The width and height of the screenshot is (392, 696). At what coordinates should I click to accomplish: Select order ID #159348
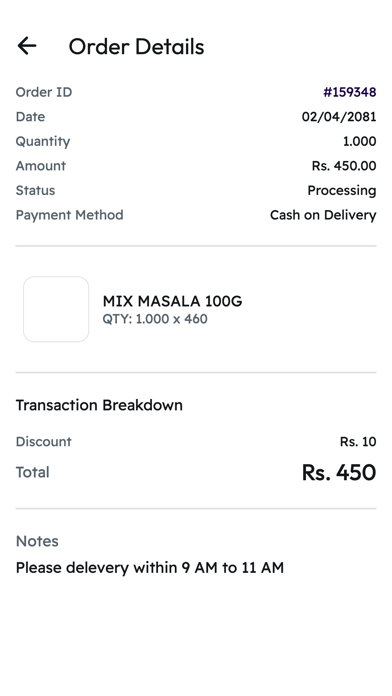[349, 92]
